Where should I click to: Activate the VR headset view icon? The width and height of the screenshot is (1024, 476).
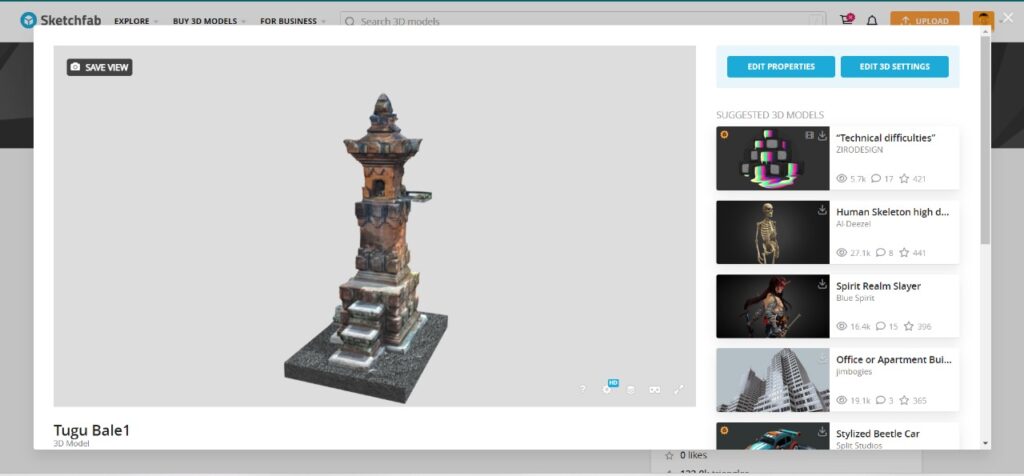pos(654,389)
